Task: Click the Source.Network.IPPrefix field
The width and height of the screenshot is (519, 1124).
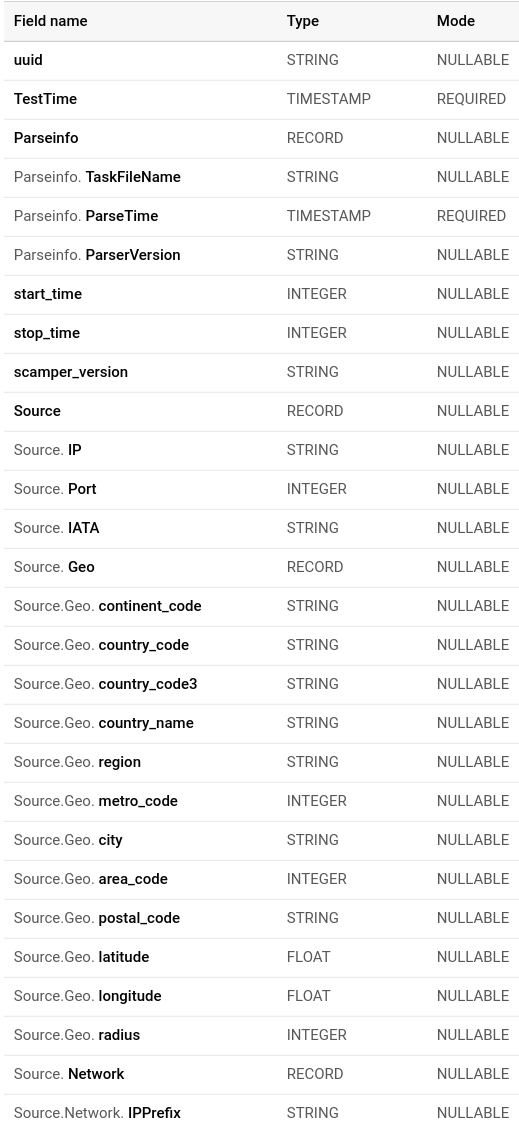Action: coord(97,1113)
